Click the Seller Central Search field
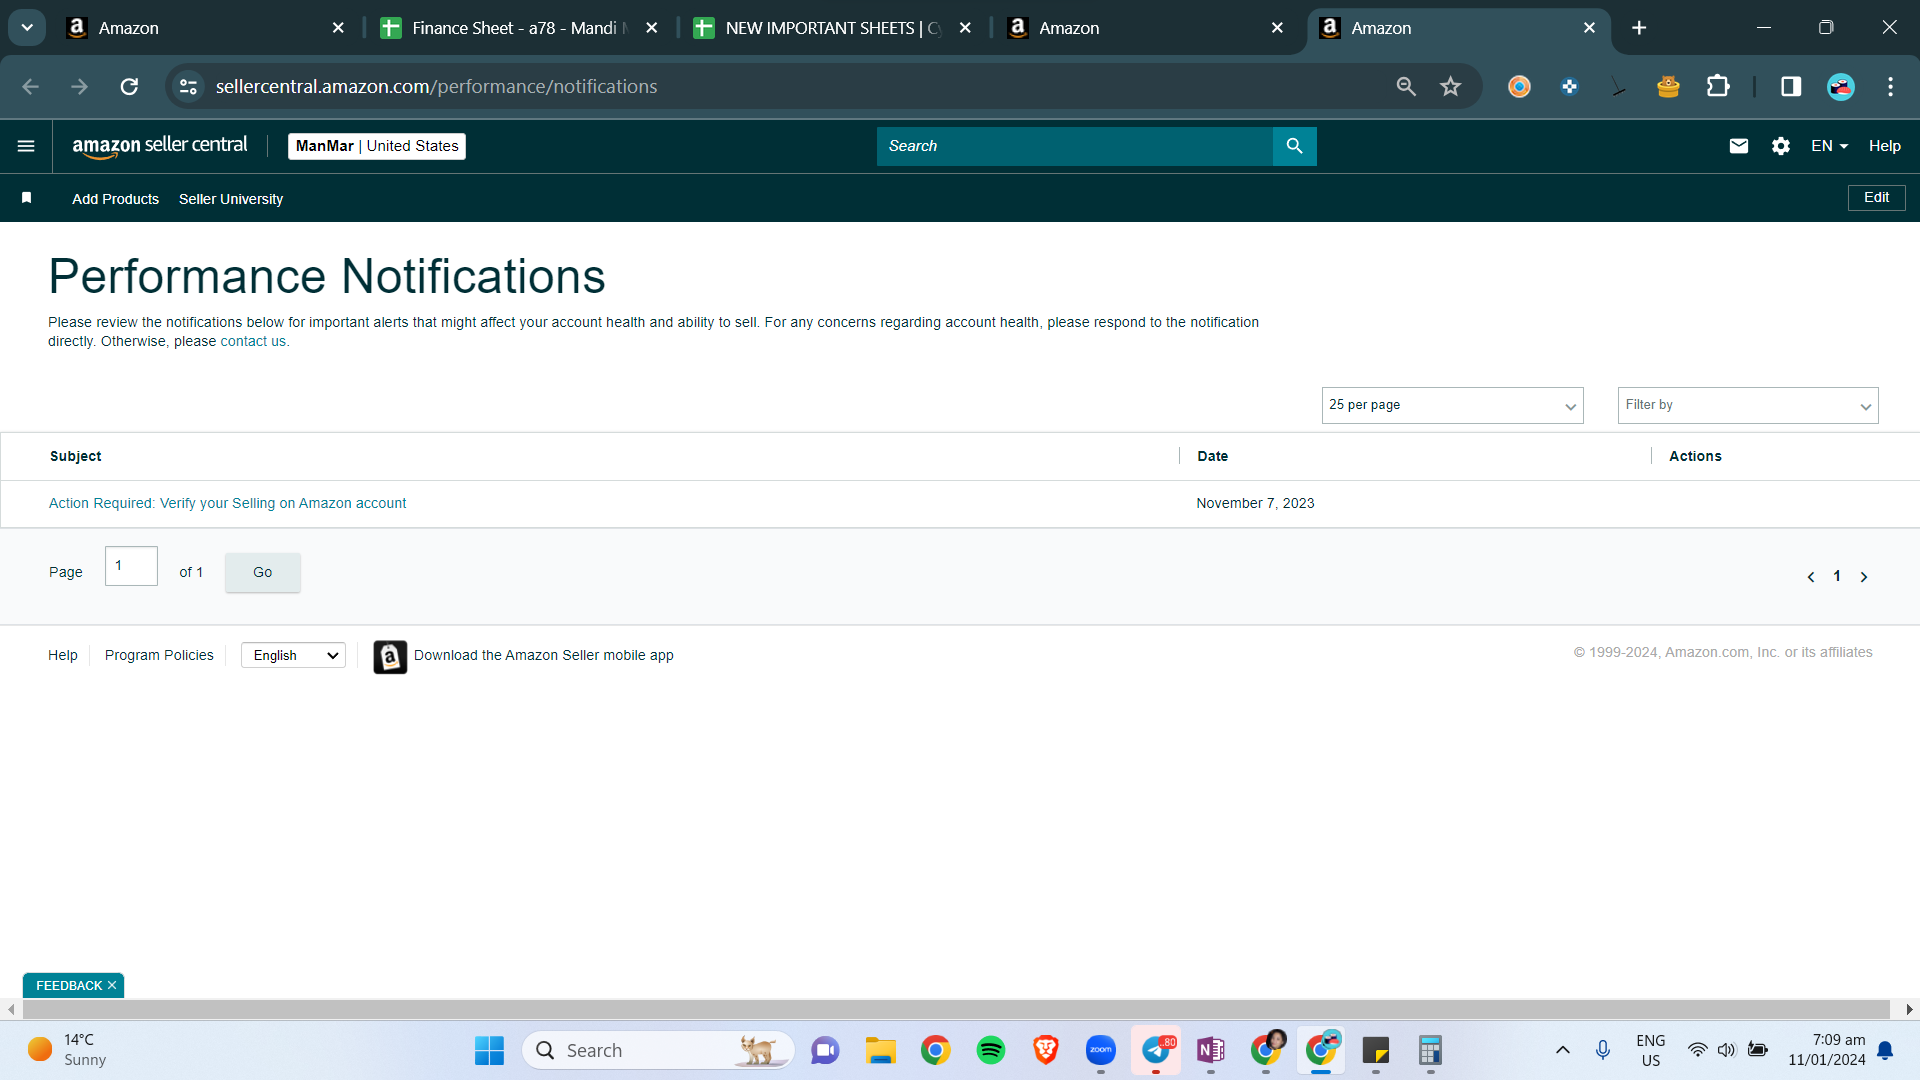Screen dimensions: 1920x1080 [1074, 146]
